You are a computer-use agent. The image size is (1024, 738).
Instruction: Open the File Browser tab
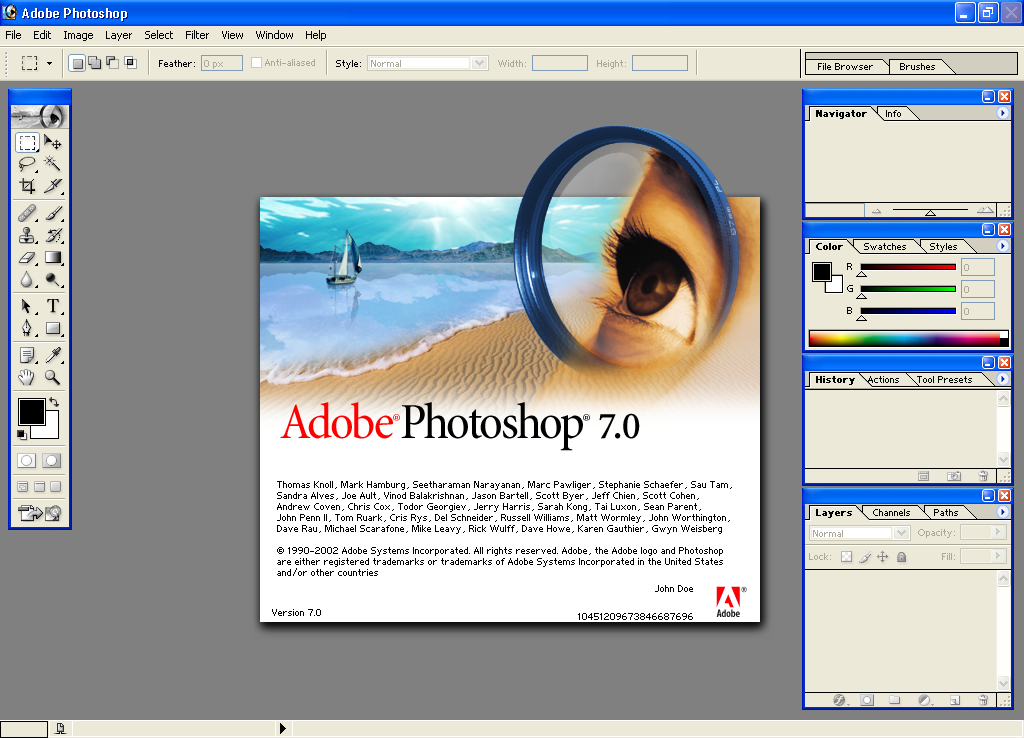click(844, 67)
